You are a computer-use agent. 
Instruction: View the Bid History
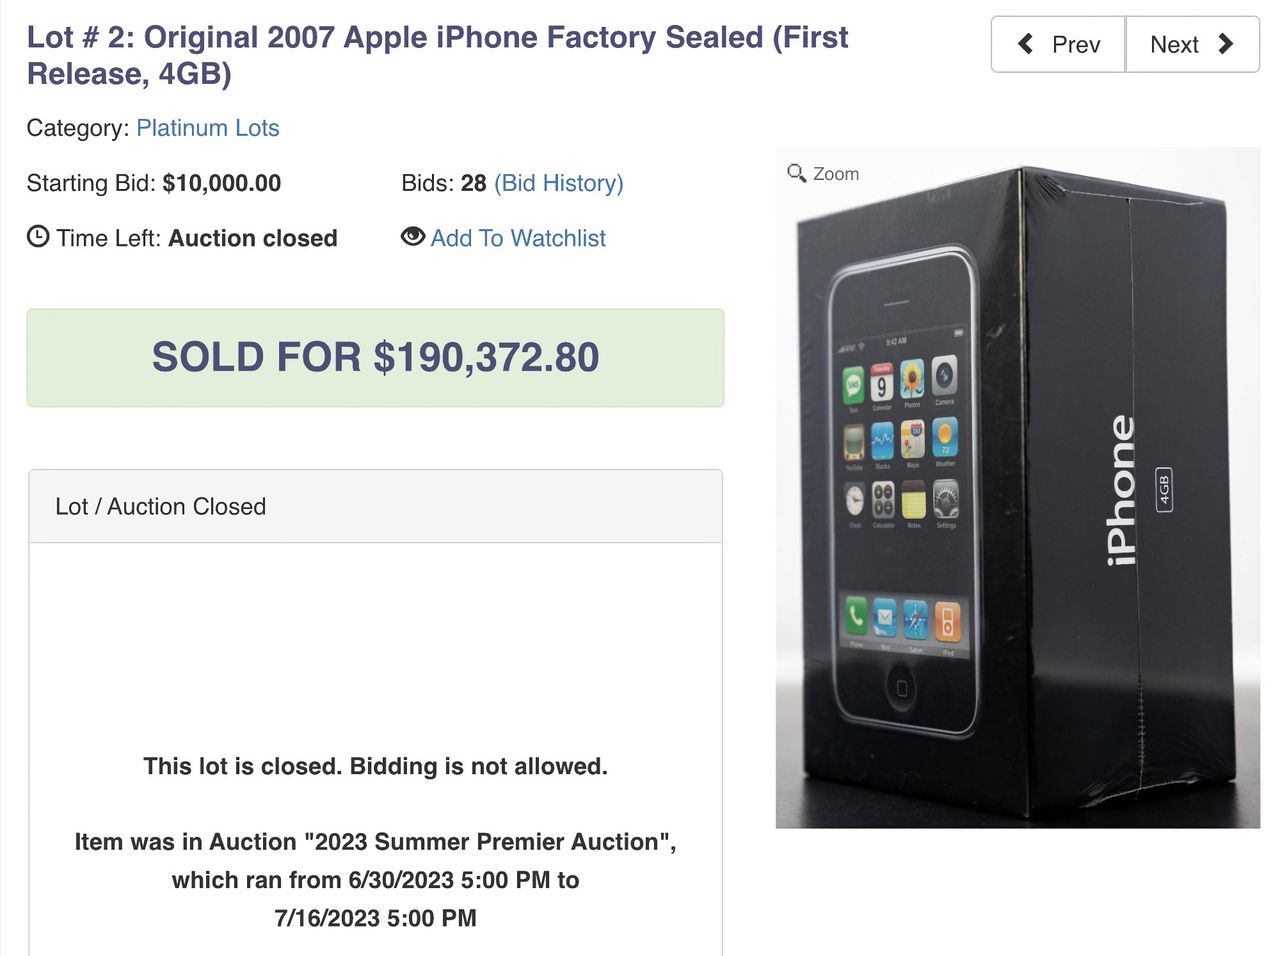coord(558,183)
